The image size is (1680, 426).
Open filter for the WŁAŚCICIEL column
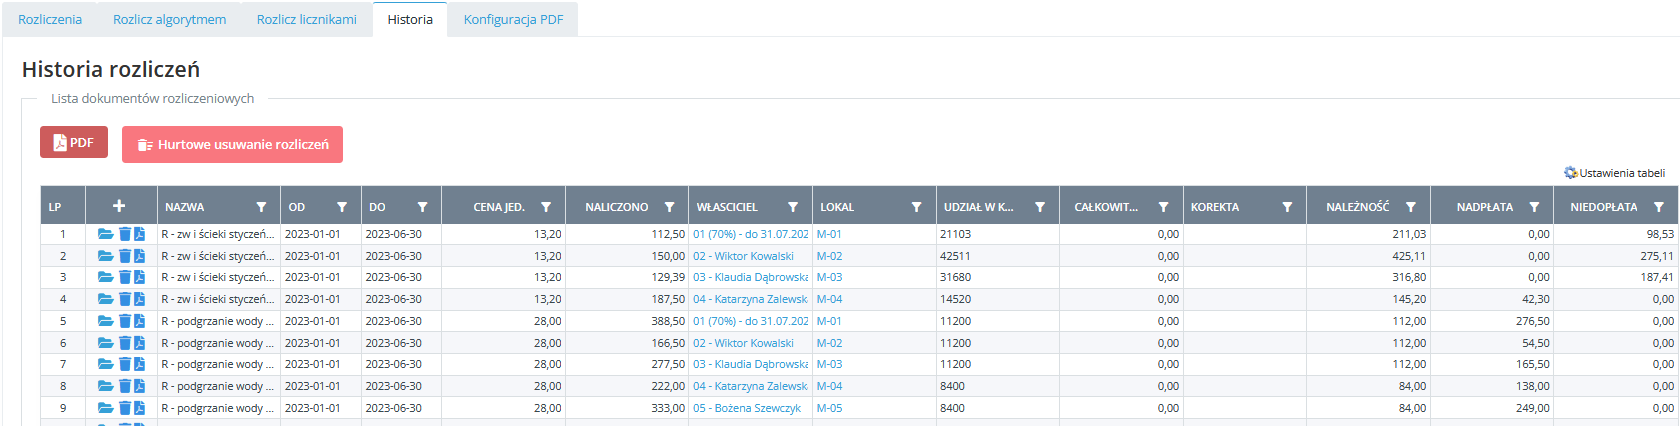(x=793, y=207)
